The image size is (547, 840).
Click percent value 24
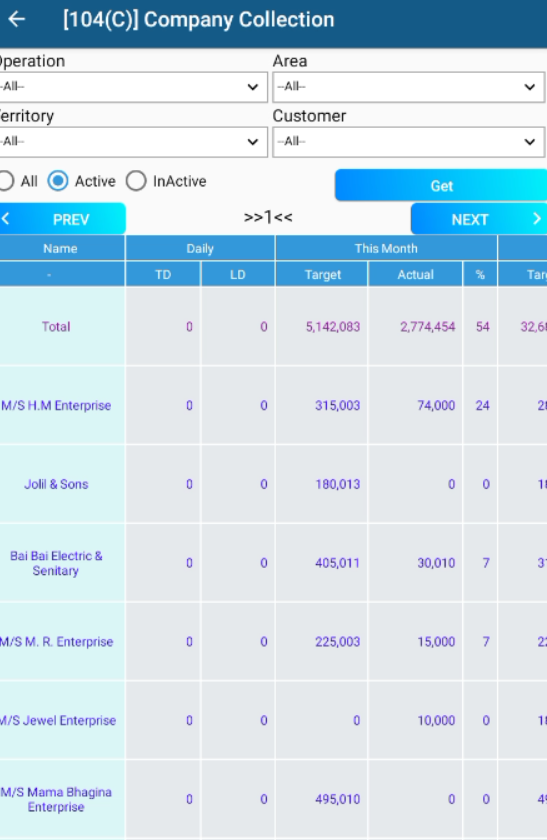483,406
